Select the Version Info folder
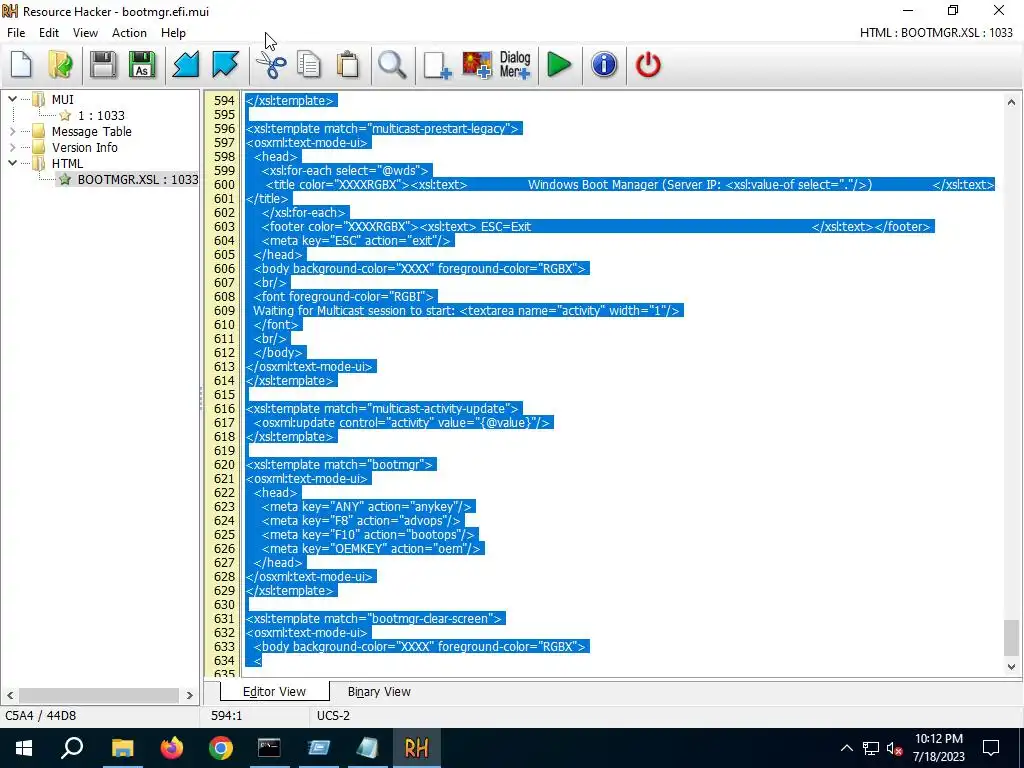1024x768 pixels. pyautogui.click(x=85, y=148)
